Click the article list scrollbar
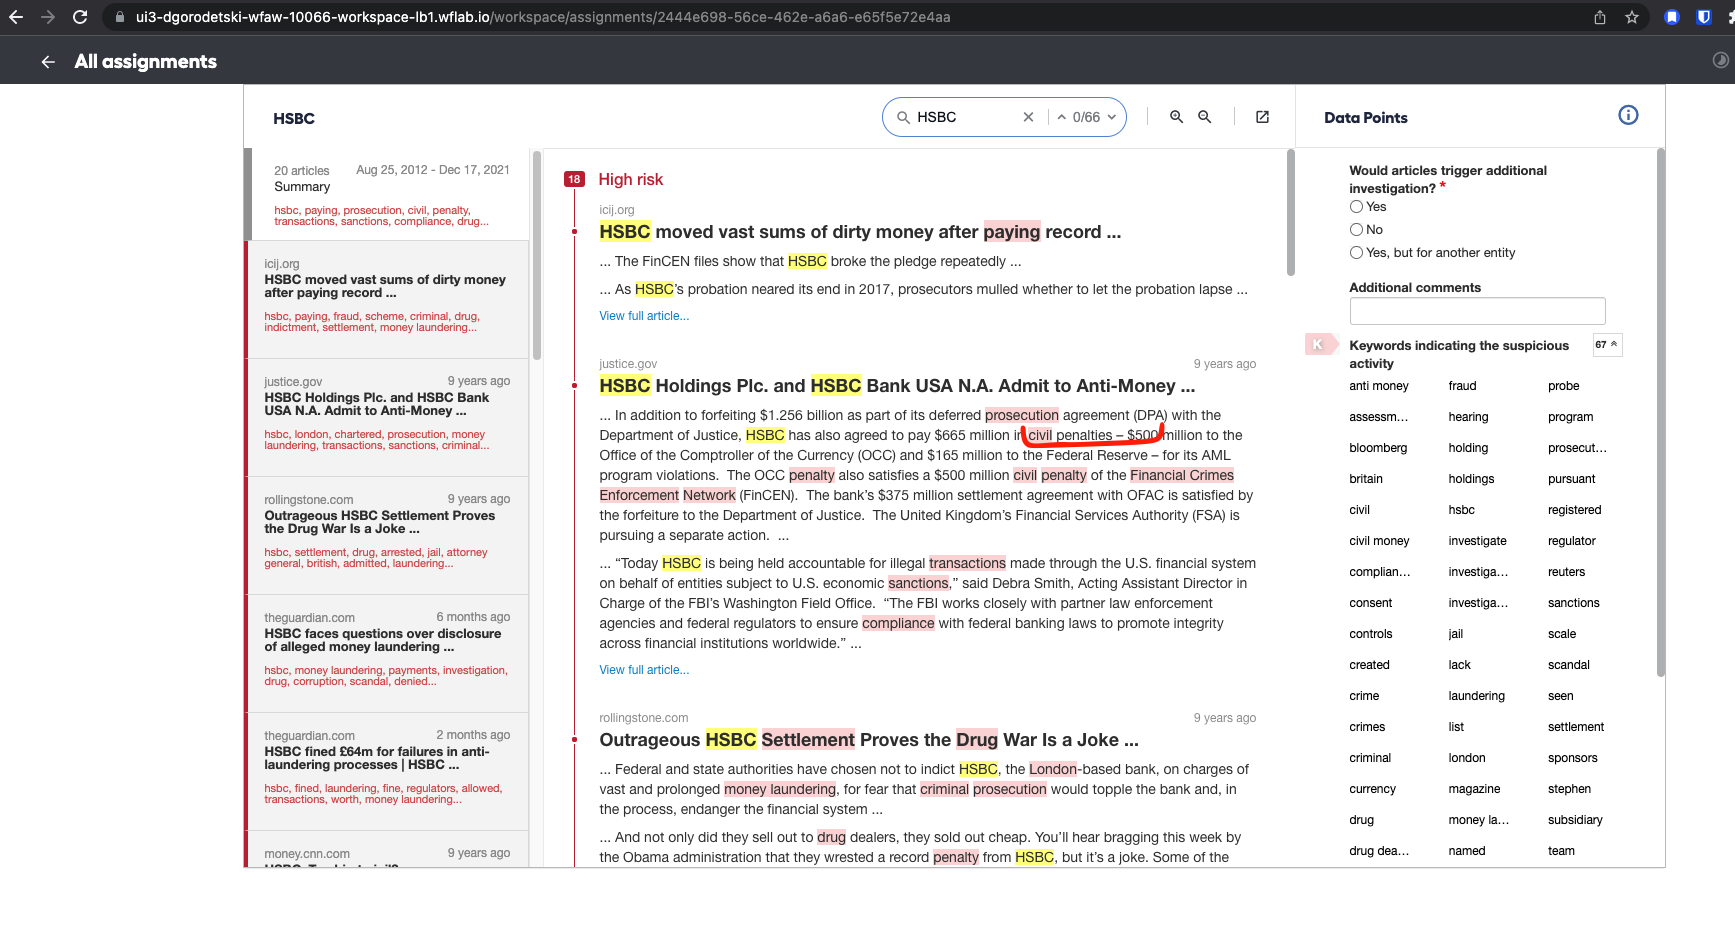The image size is (1735, 926). pyautogui.click(x=537, y=255)
